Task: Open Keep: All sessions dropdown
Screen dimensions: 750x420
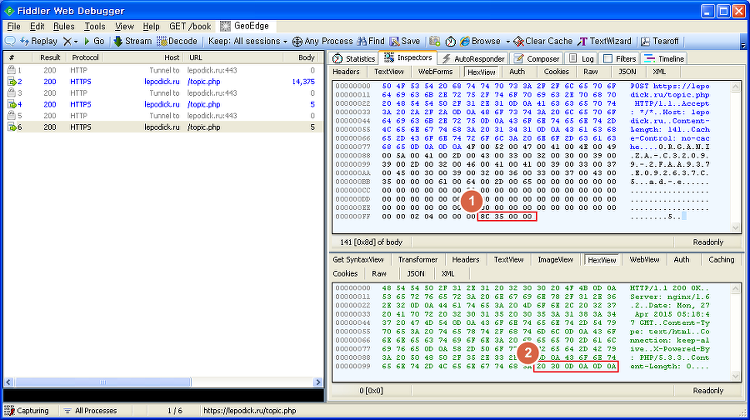Action: pyautogui.click(x=247, y=41)
